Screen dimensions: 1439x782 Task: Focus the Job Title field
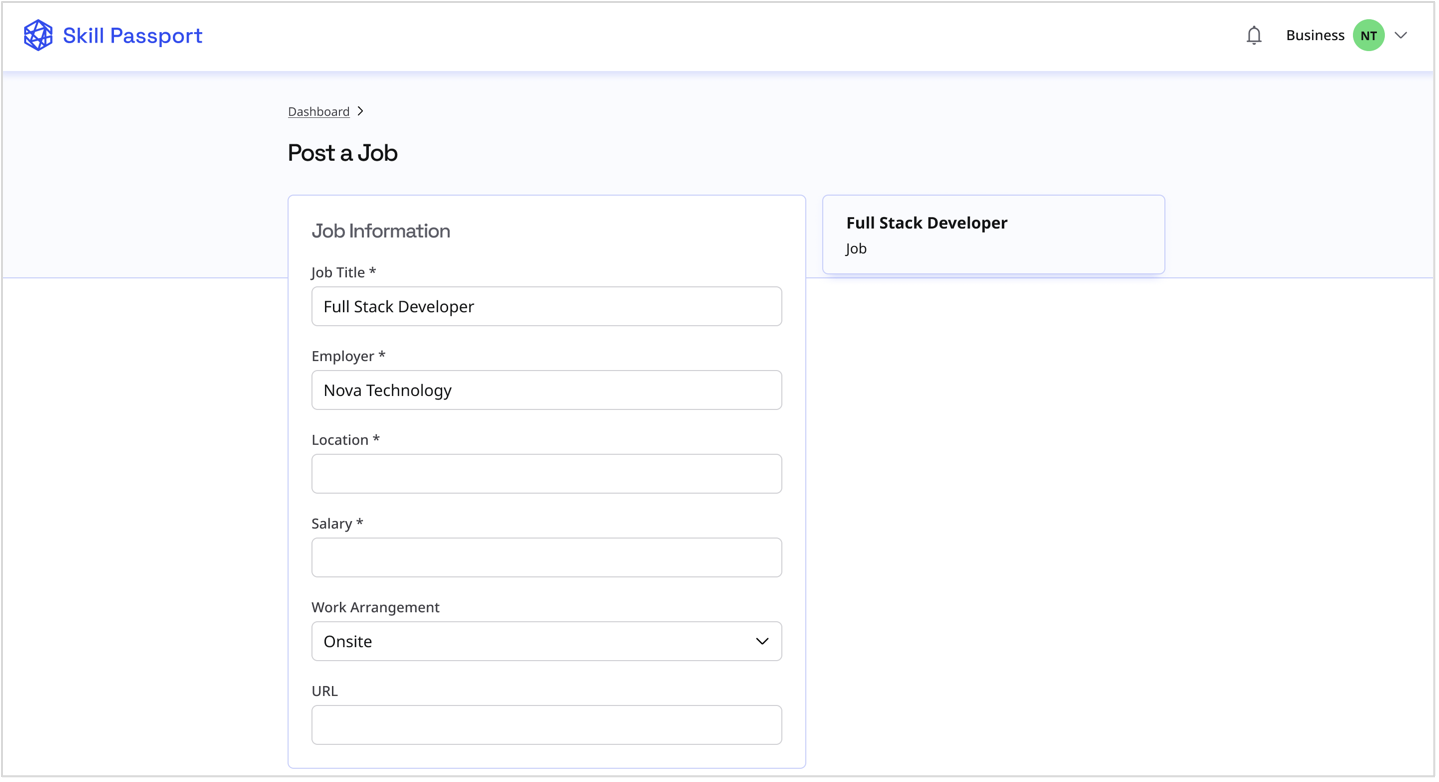pos(546,306)
